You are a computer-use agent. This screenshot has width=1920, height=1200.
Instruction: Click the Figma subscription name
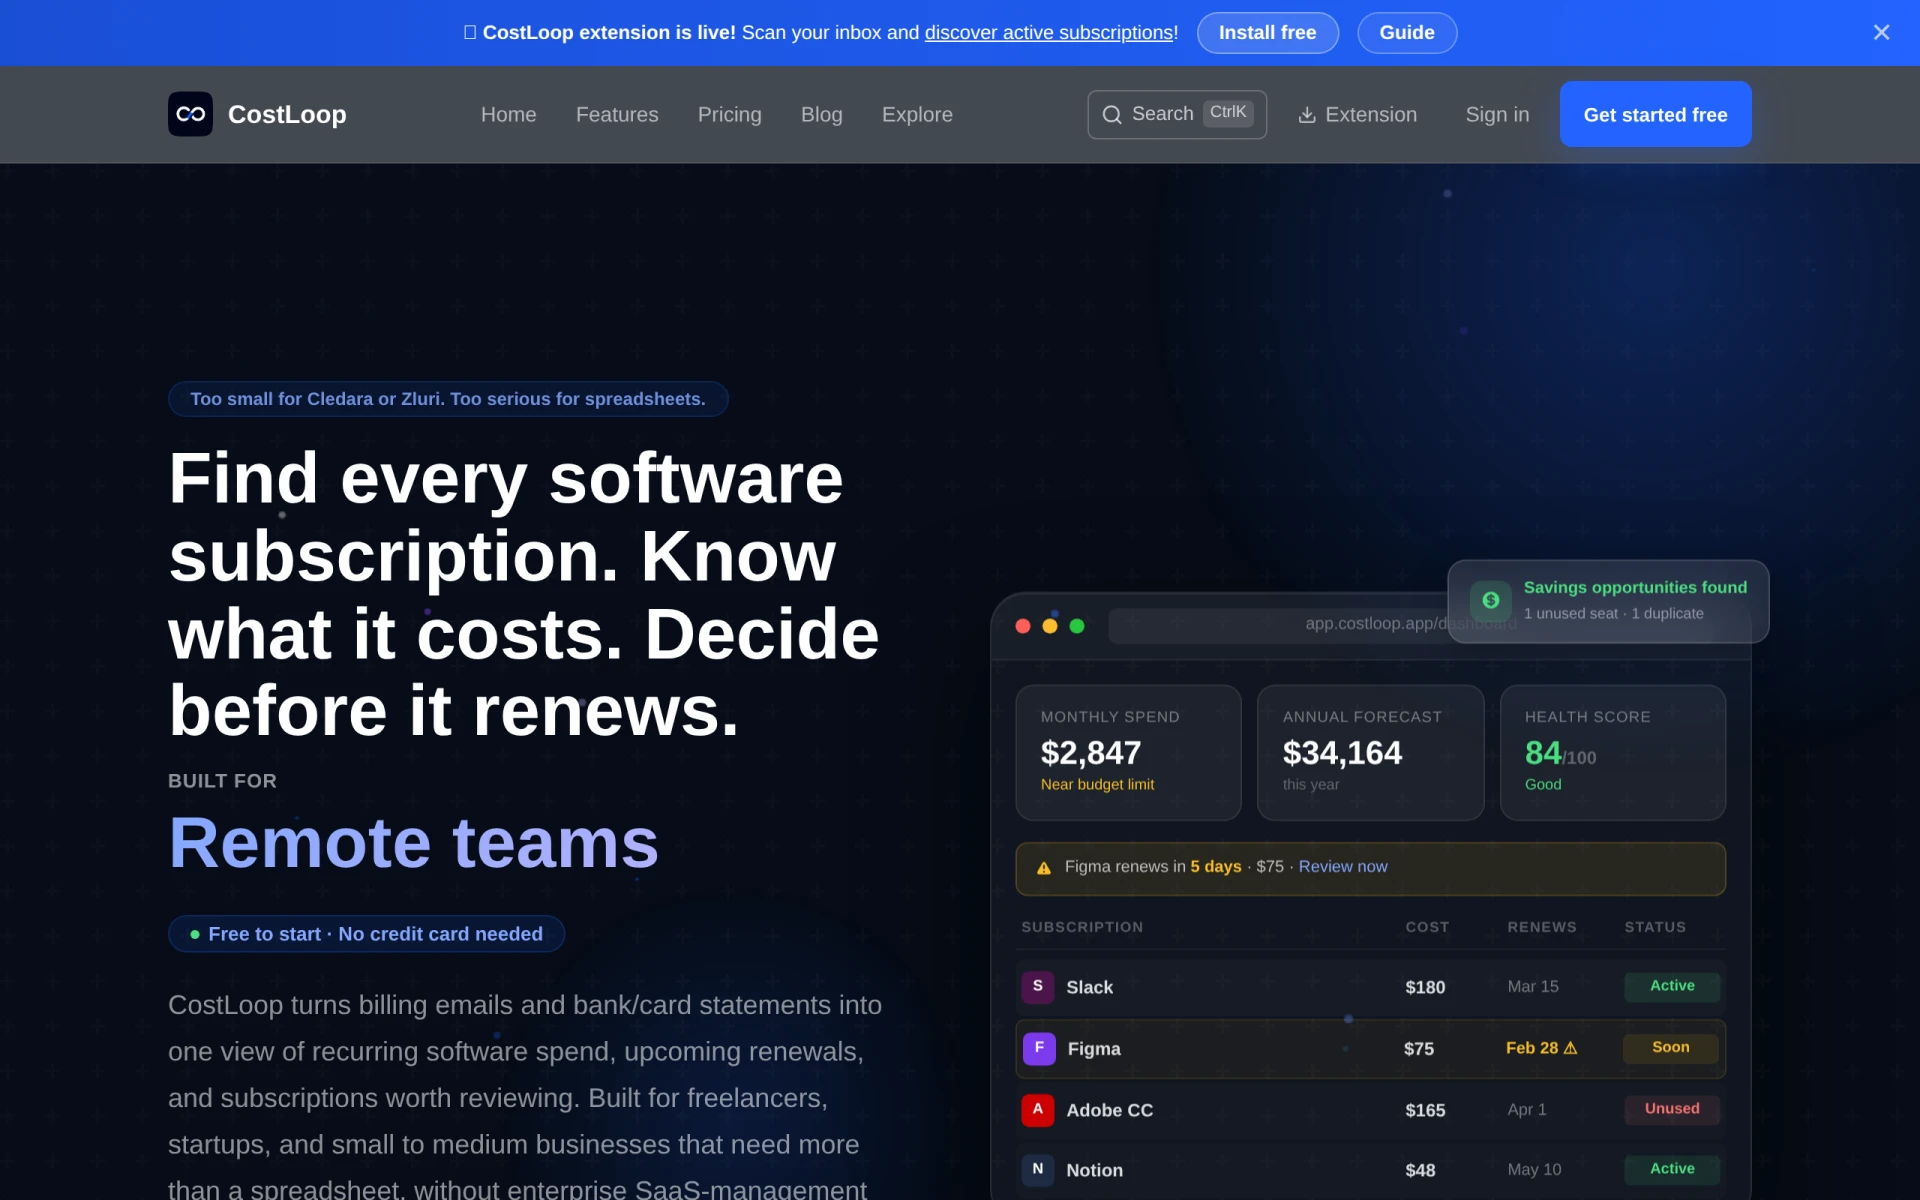click(x=1094, y=1049)
